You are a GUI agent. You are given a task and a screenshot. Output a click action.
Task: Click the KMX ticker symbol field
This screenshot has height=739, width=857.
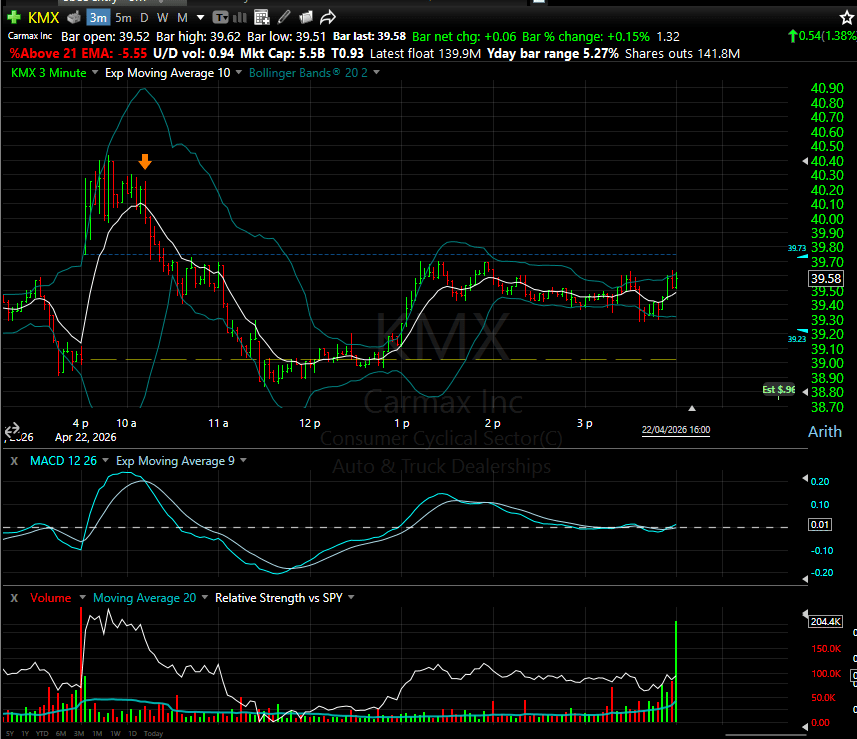click(x=42, y=17)
